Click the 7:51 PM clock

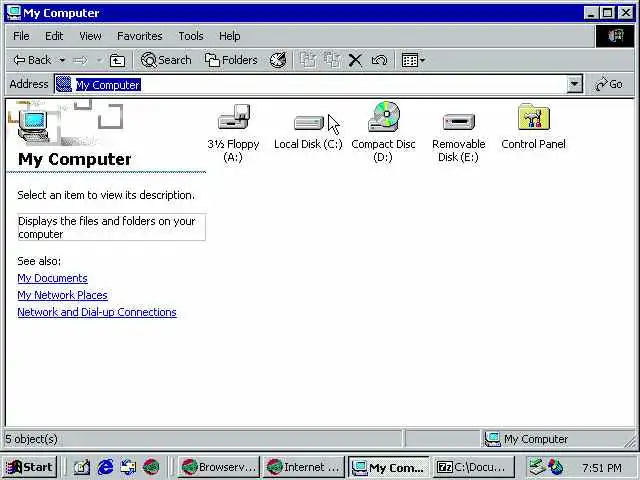[602, 467]
